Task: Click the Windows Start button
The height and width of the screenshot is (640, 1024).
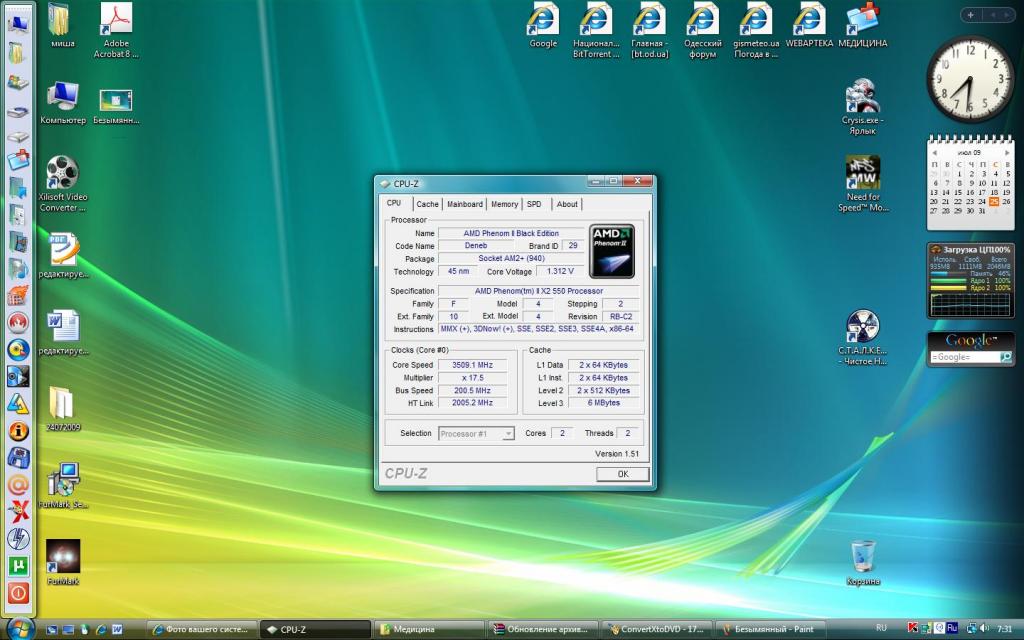Action: pos(20,630)
